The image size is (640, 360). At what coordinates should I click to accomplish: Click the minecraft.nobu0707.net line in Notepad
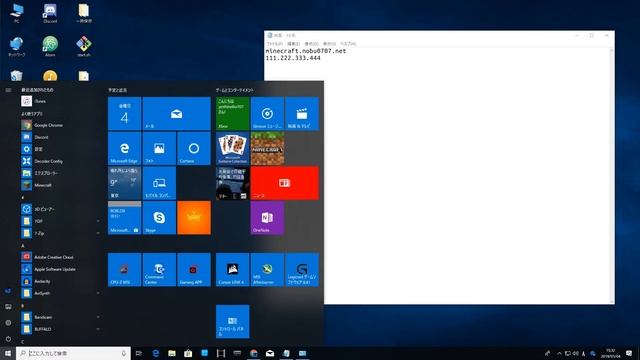tap(306, 51)
